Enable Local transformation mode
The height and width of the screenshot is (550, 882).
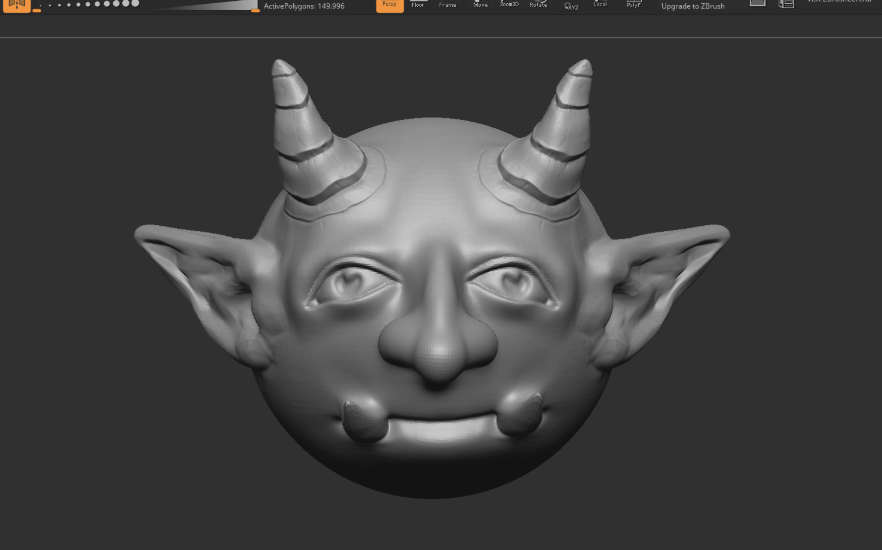coord(600,5)
